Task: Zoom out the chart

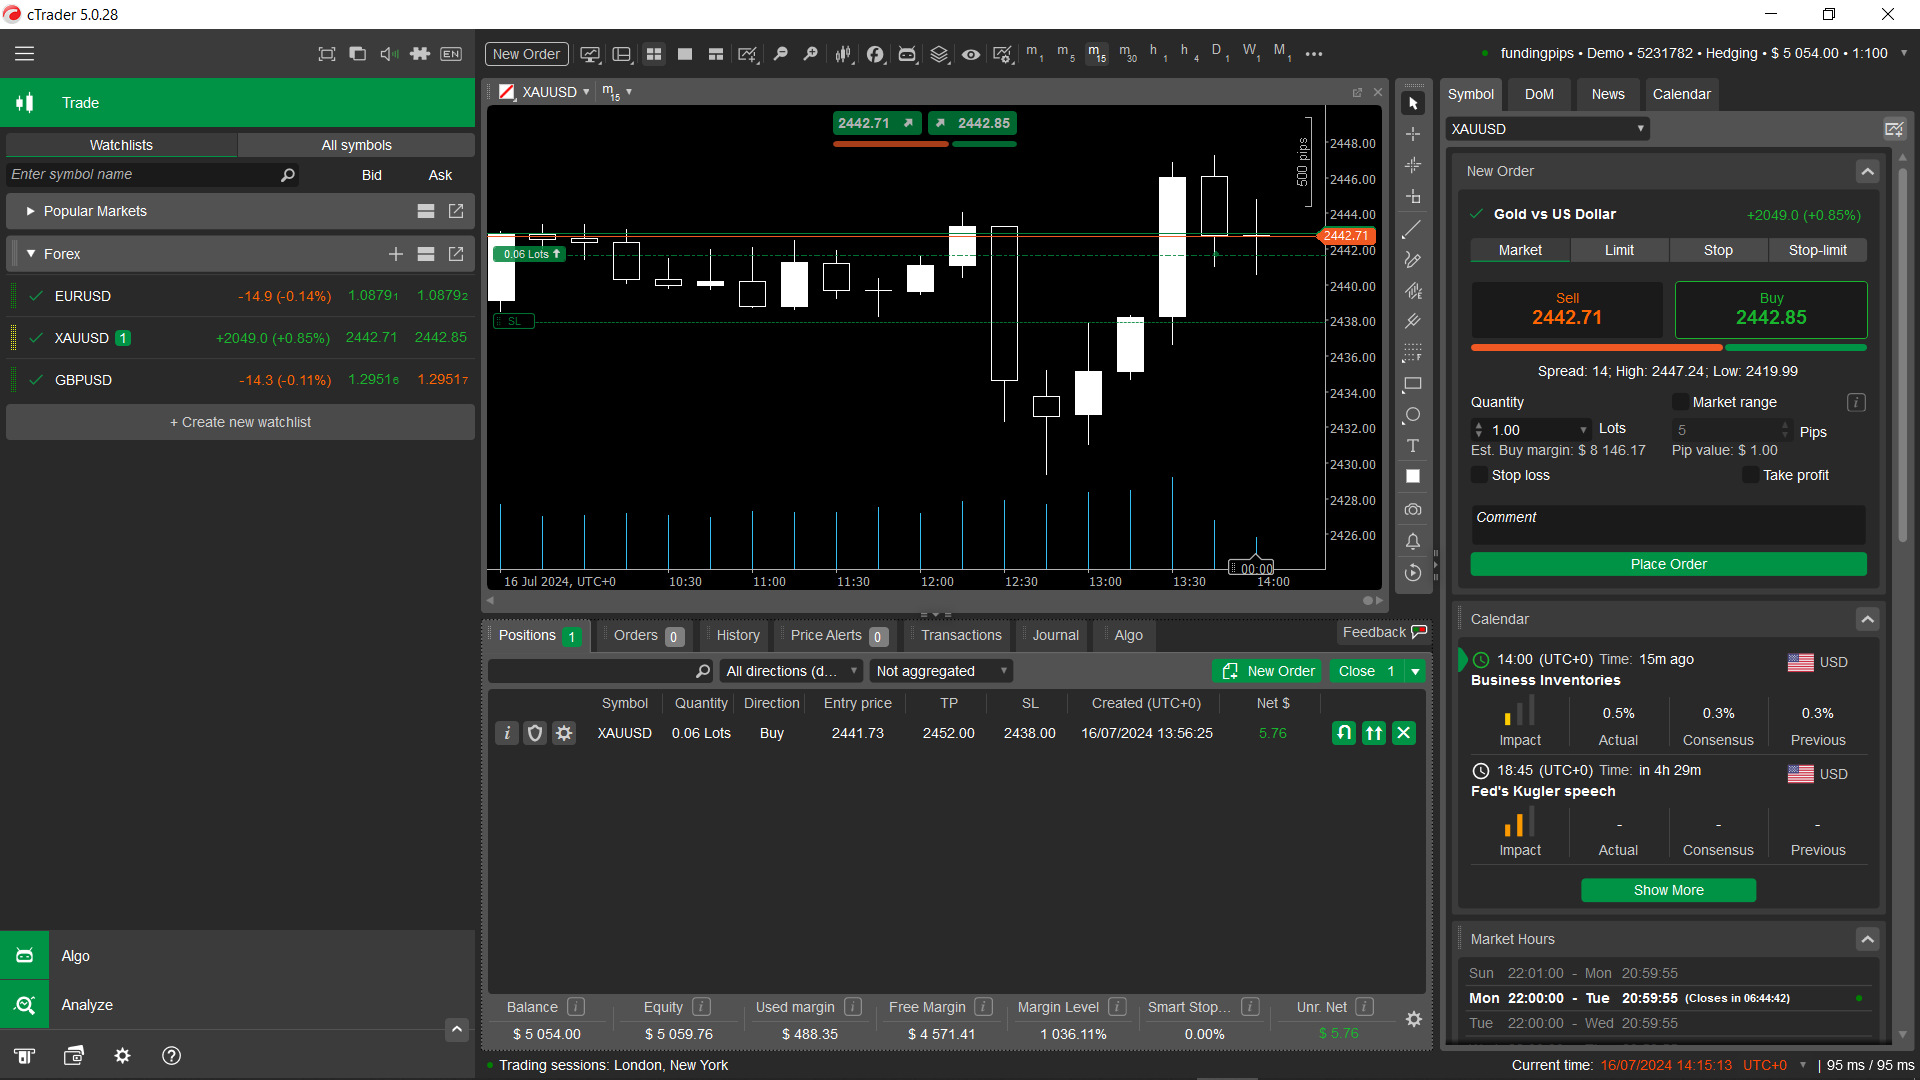Action: pyautogui.click(x=780, y=54)
